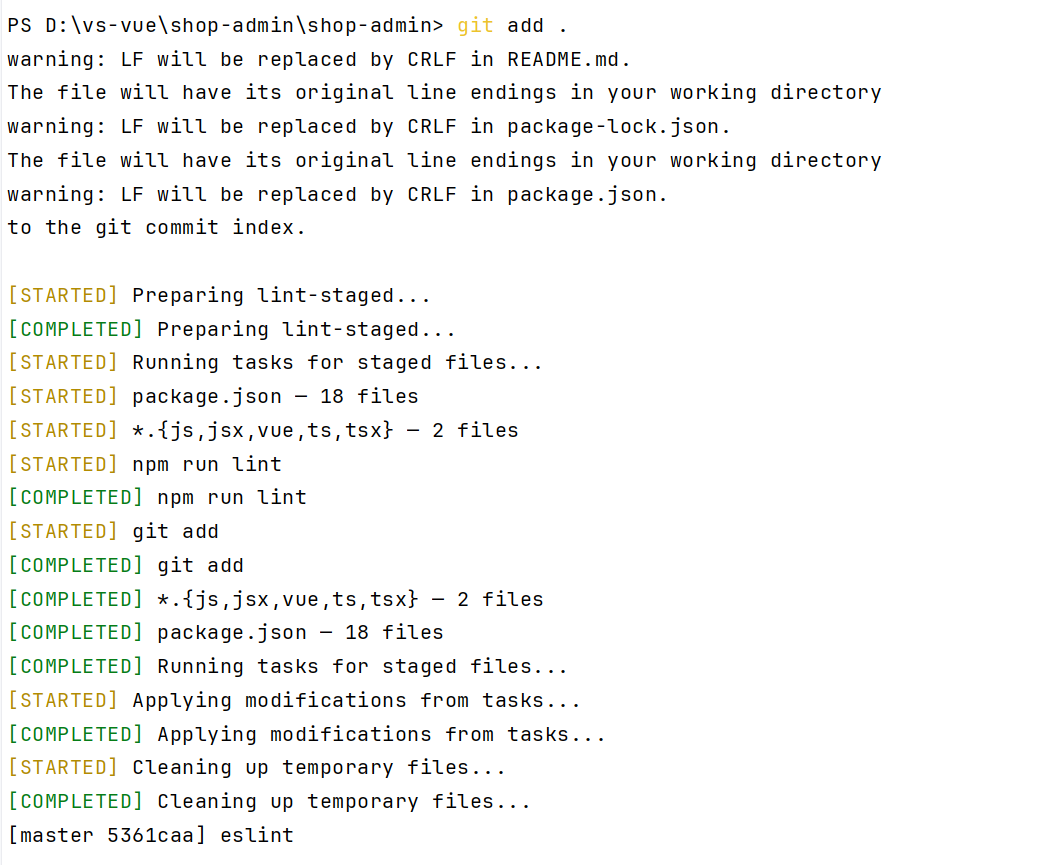Image resolution: width=1041 pixels, height=865 pixels.
Task: Click package-lock.json in the CRLF warning
Action: (x=618, y=127)
